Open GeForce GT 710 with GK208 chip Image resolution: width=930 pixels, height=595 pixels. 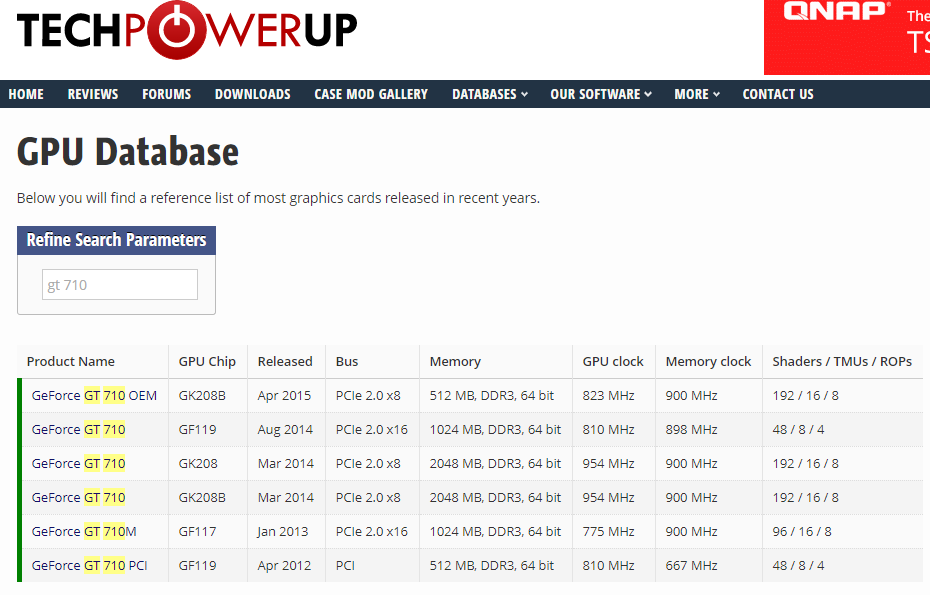pyautogui.click(x=78, y=463)
